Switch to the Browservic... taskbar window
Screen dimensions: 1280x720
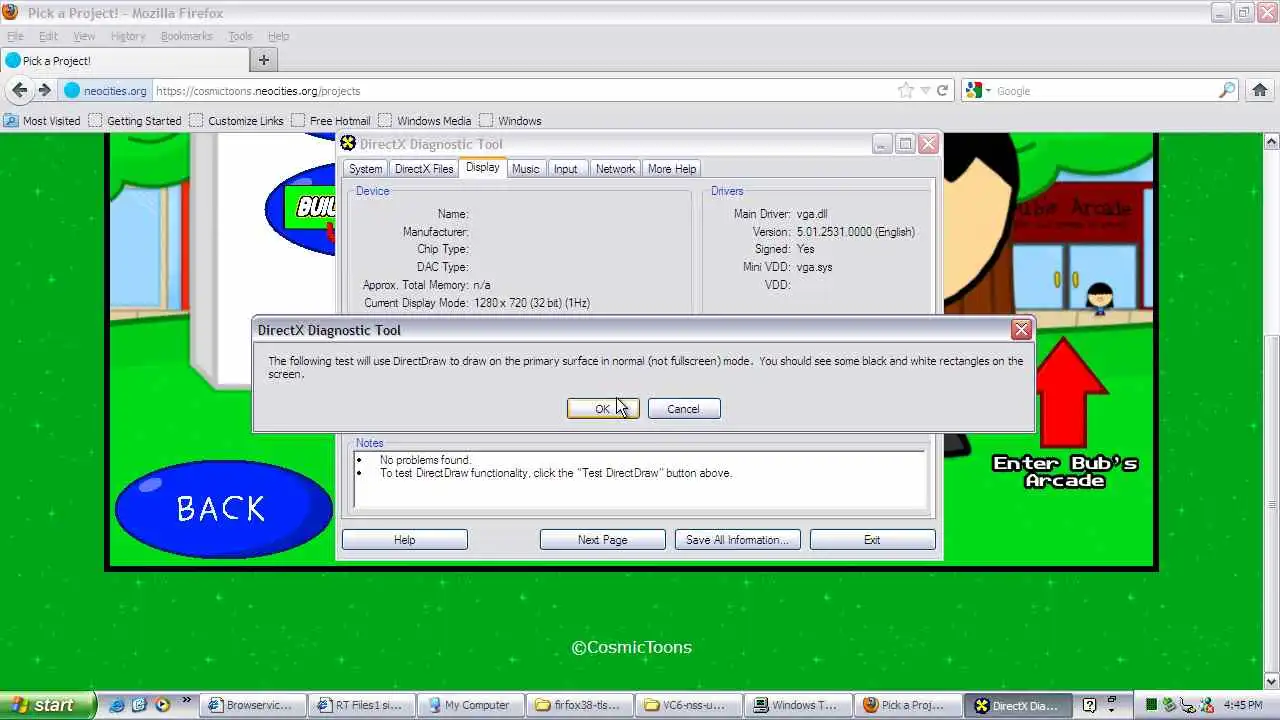251,705
